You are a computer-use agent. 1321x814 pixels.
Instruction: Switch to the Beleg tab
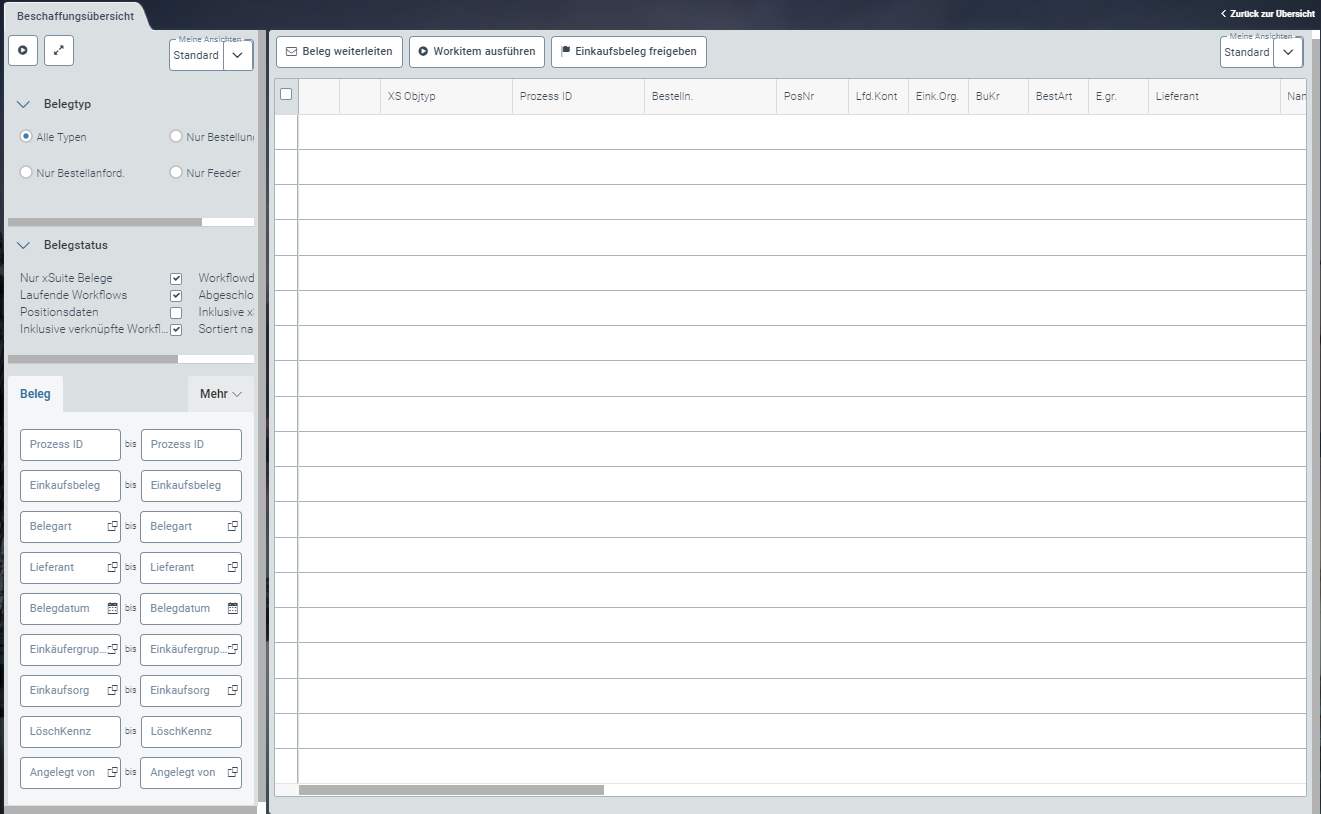pos(35,394)
